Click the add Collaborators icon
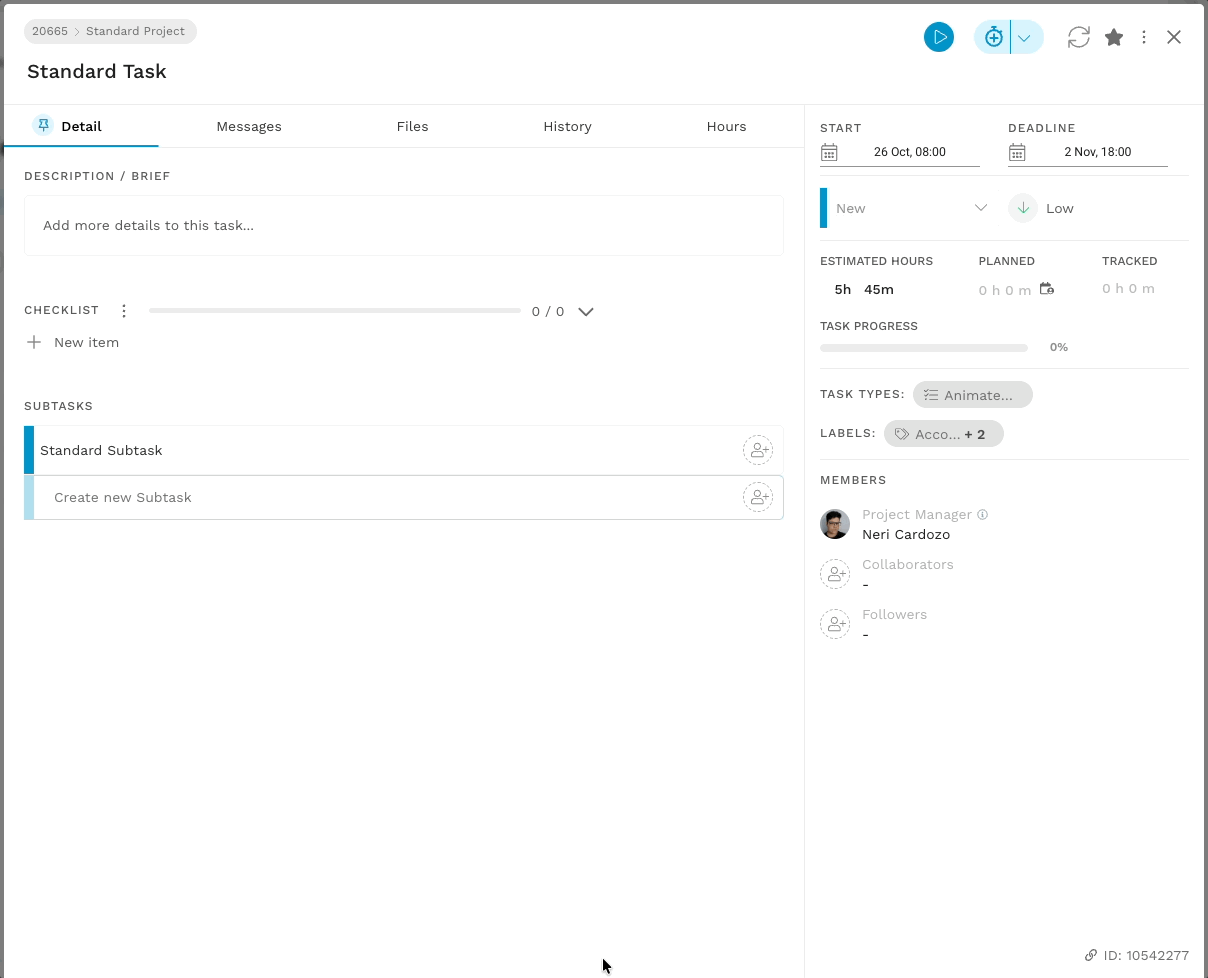 835,574
